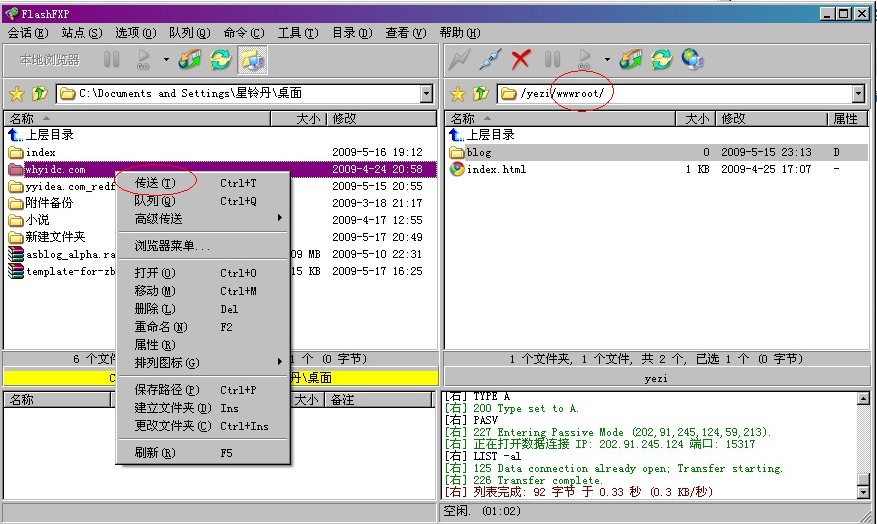Click the 备注 column header in queue pane
877x524 pixels.
pyautogui.click(x=380, y=400)
